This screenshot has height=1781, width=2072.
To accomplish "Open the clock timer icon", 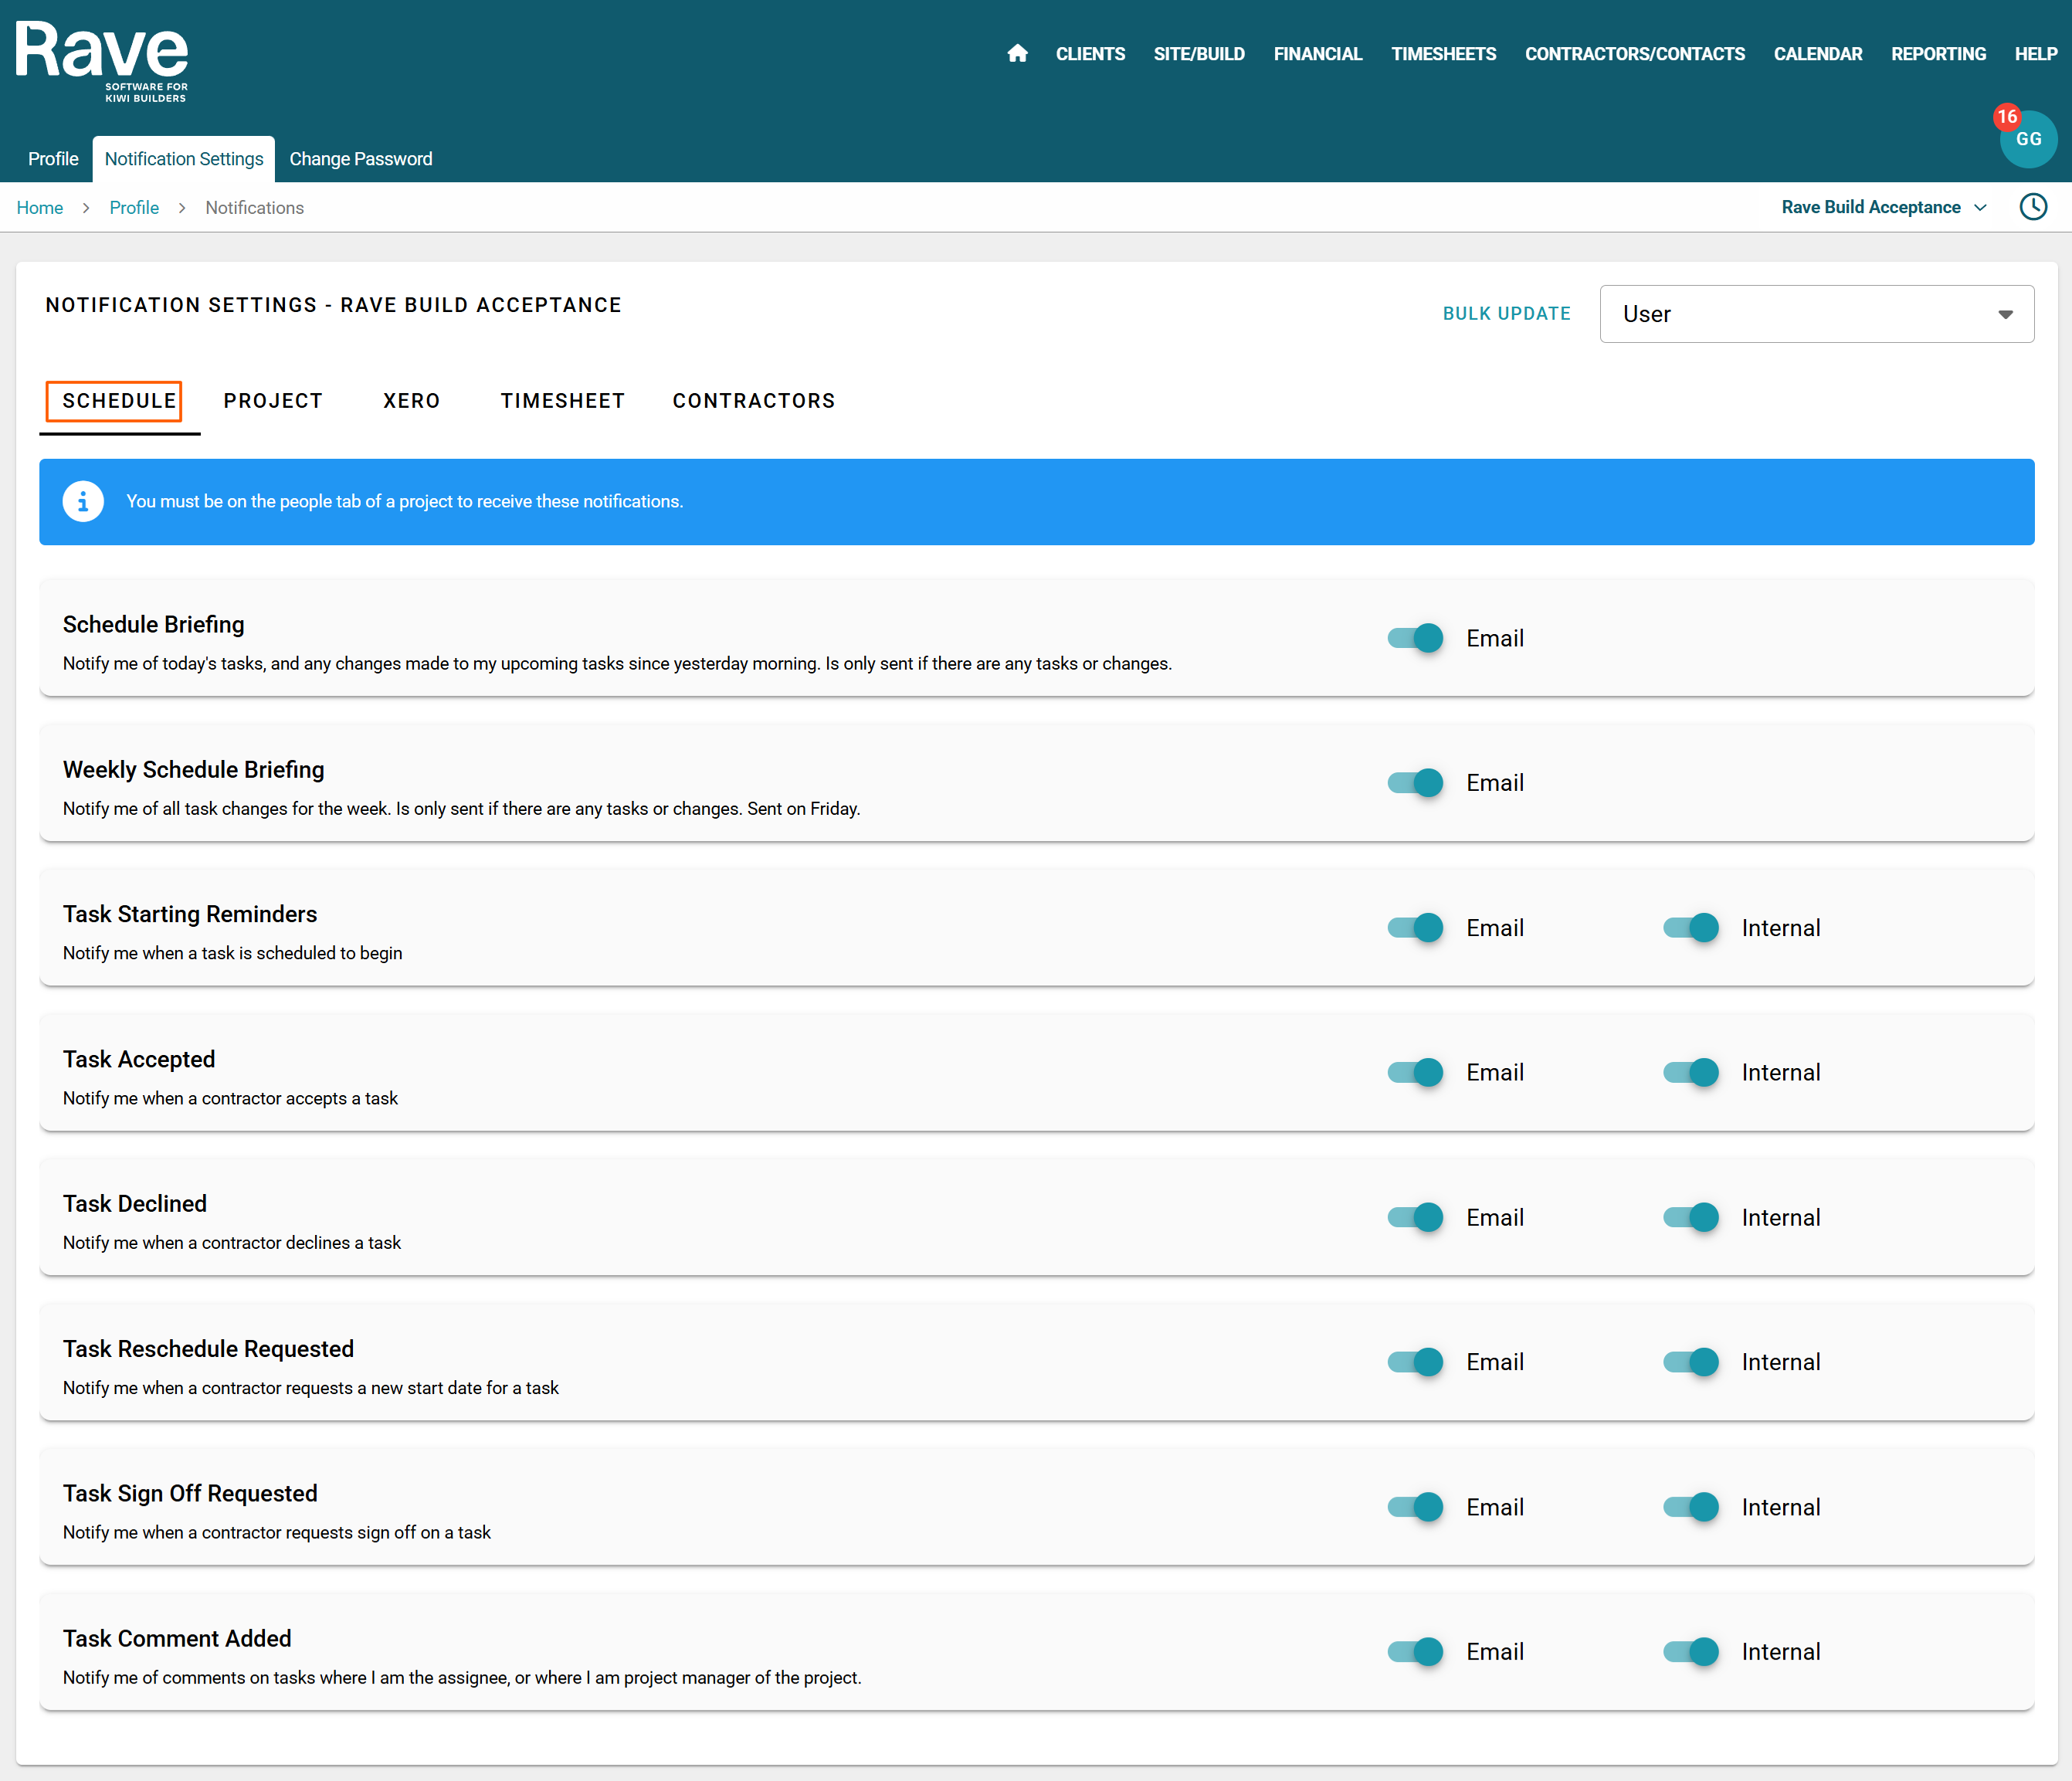I will point(2033,207).
